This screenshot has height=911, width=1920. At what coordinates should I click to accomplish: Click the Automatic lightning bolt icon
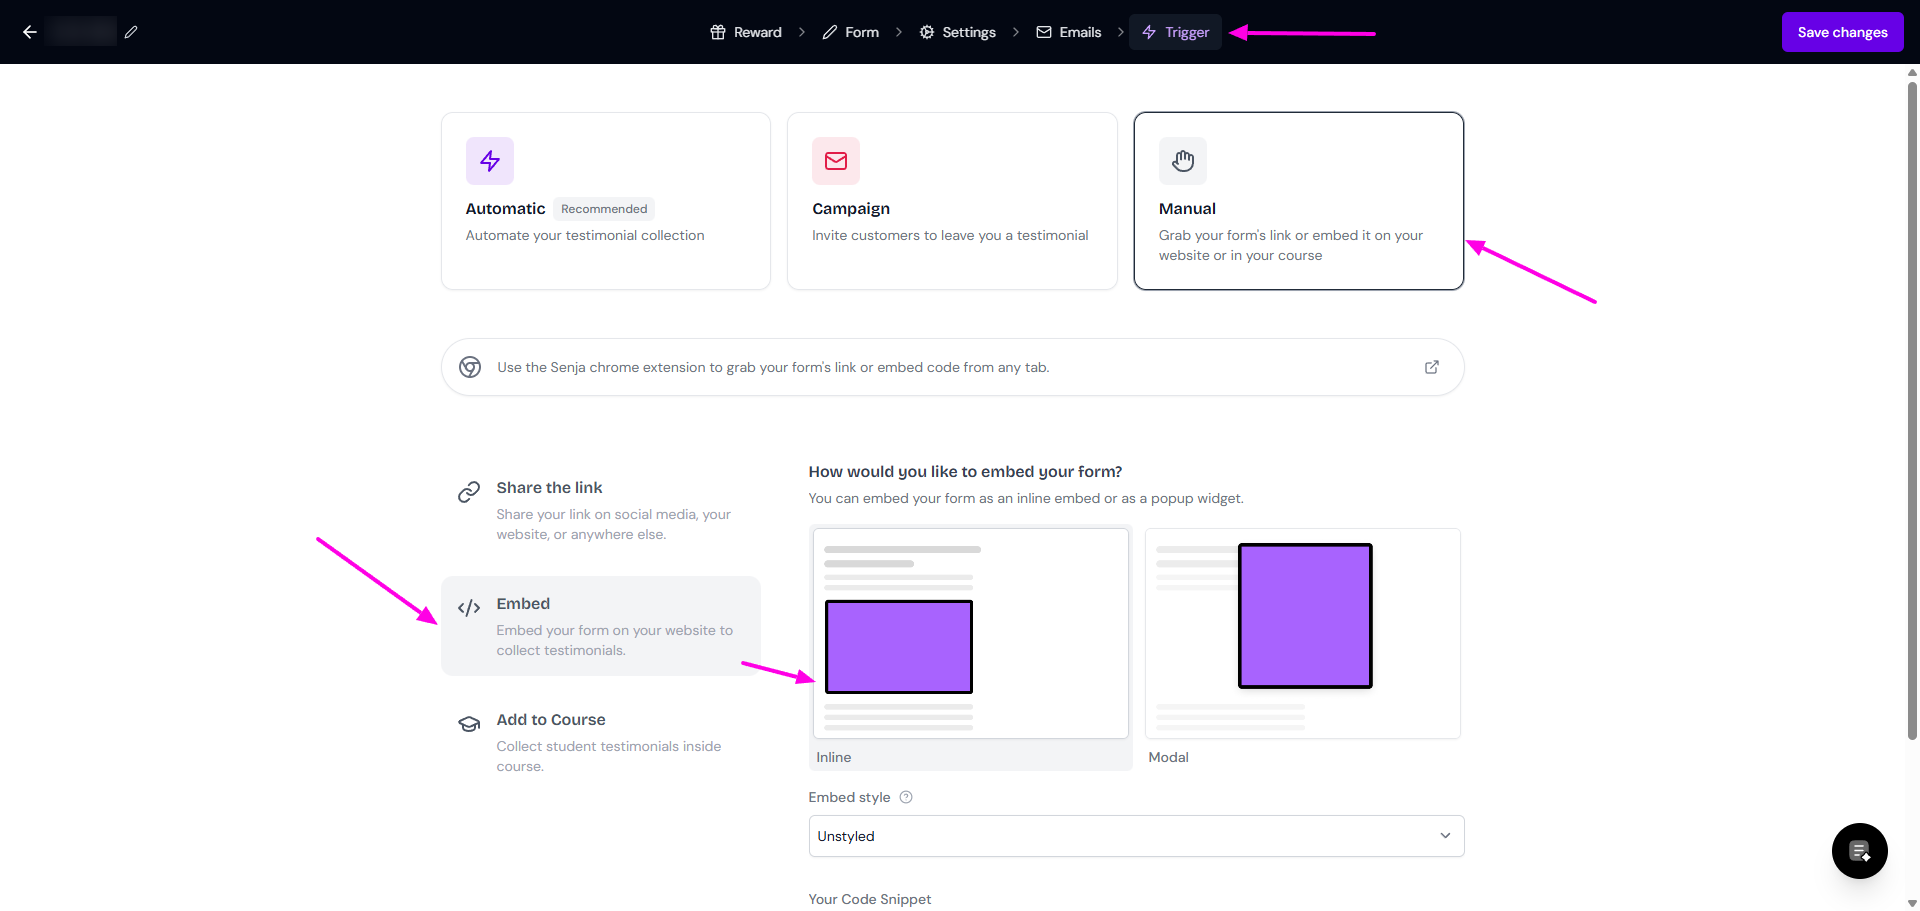pos(489,161)
